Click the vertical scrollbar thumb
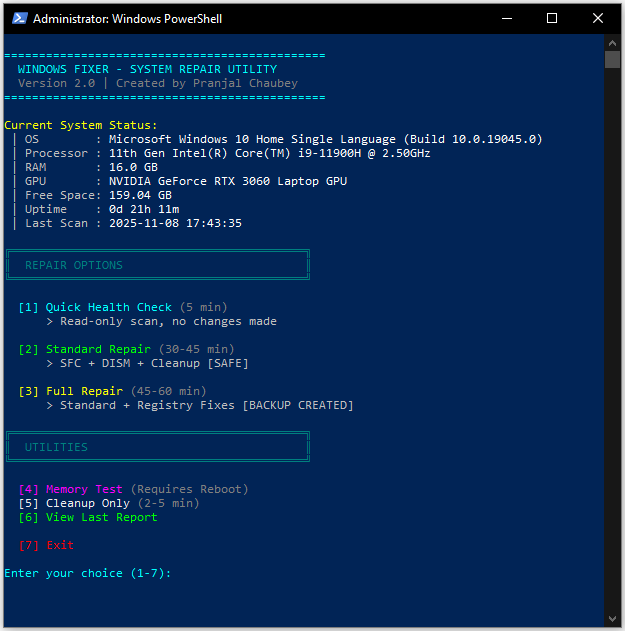 [612, 60]
